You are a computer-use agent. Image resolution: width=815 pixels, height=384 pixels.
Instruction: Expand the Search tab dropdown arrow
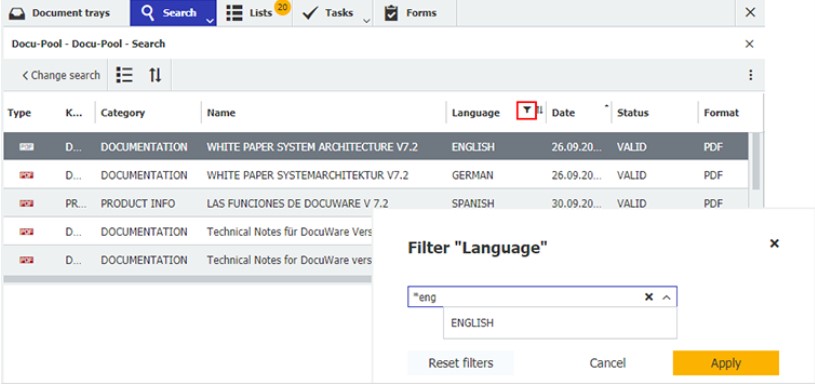point(209,21)
